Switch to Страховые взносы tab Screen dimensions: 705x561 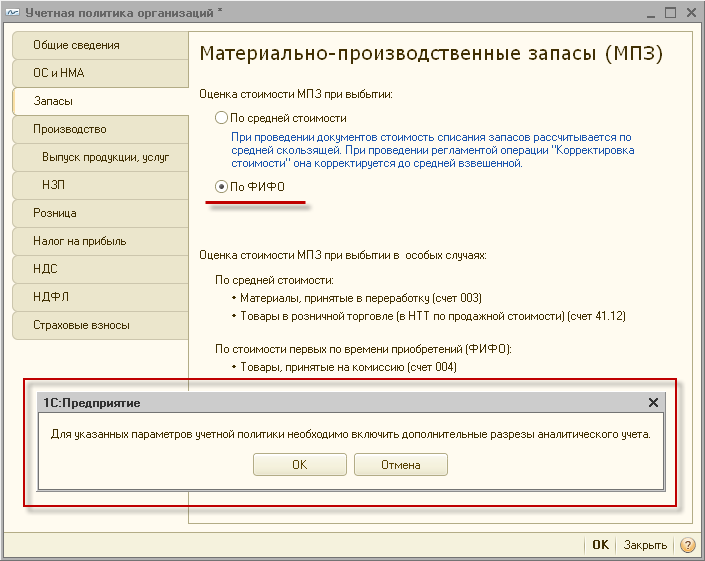100,325
